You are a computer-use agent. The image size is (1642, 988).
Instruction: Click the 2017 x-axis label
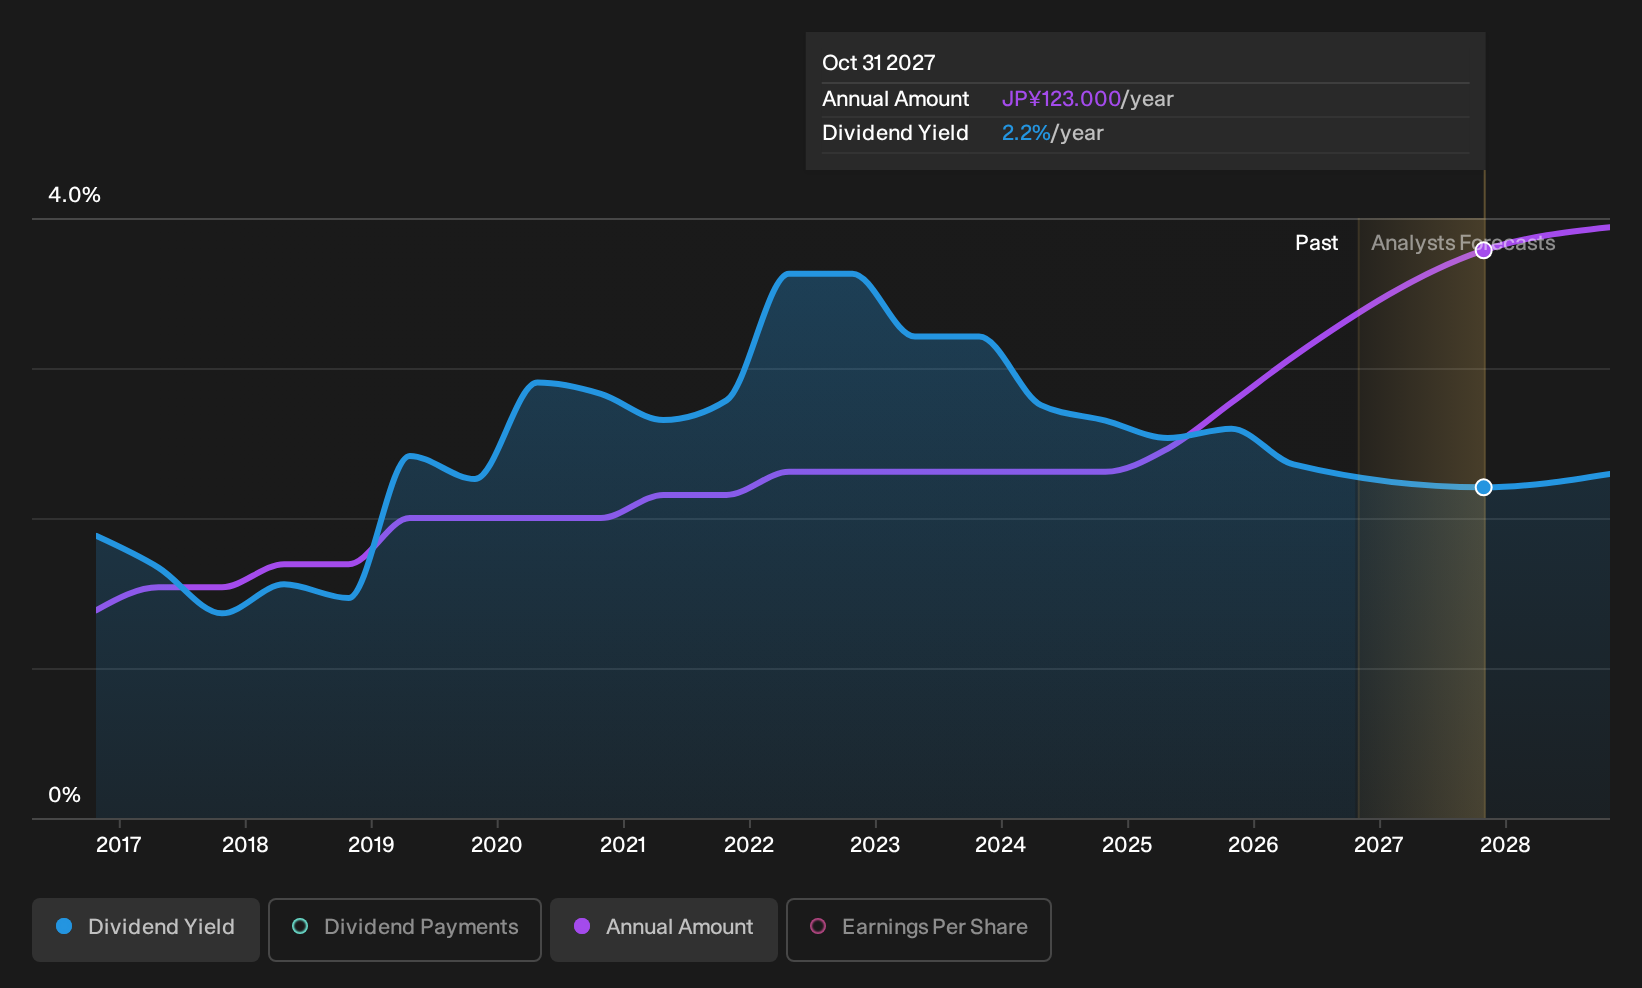tap(118, 845)
